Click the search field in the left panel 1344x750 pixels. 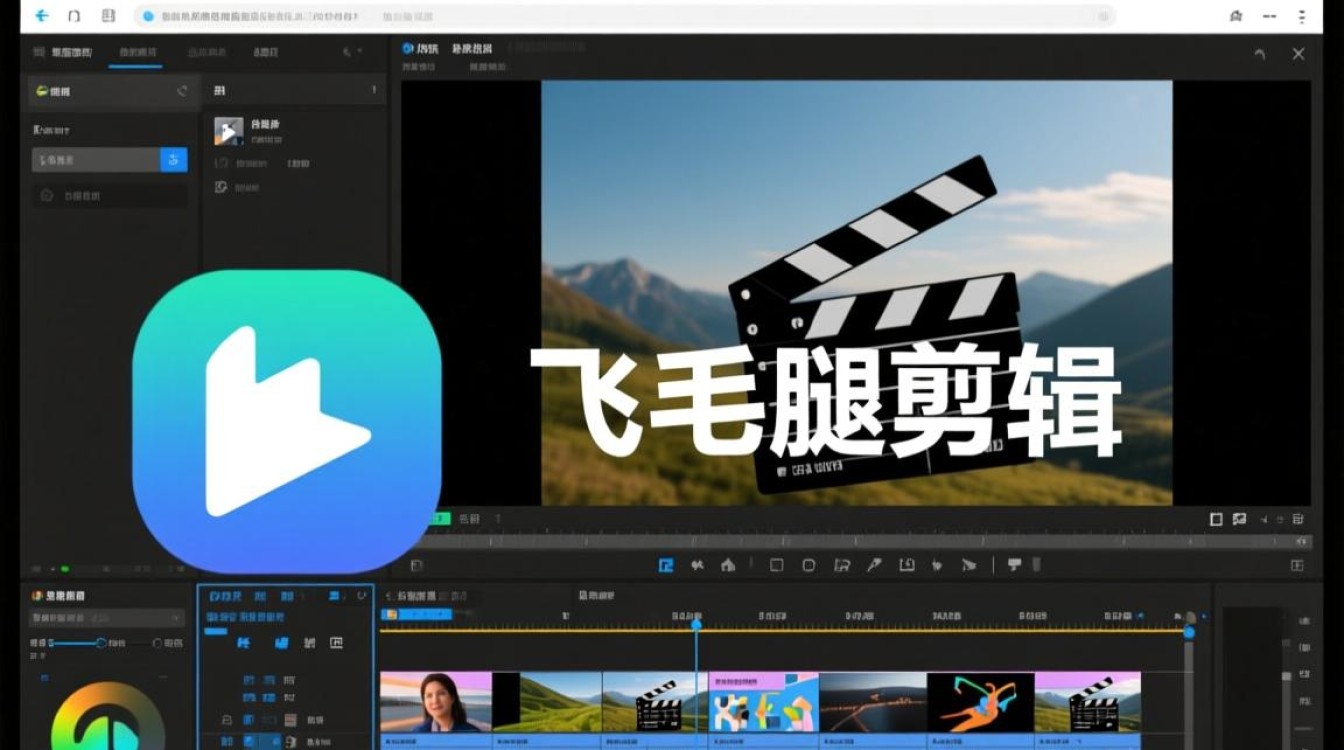coord(96,160)
